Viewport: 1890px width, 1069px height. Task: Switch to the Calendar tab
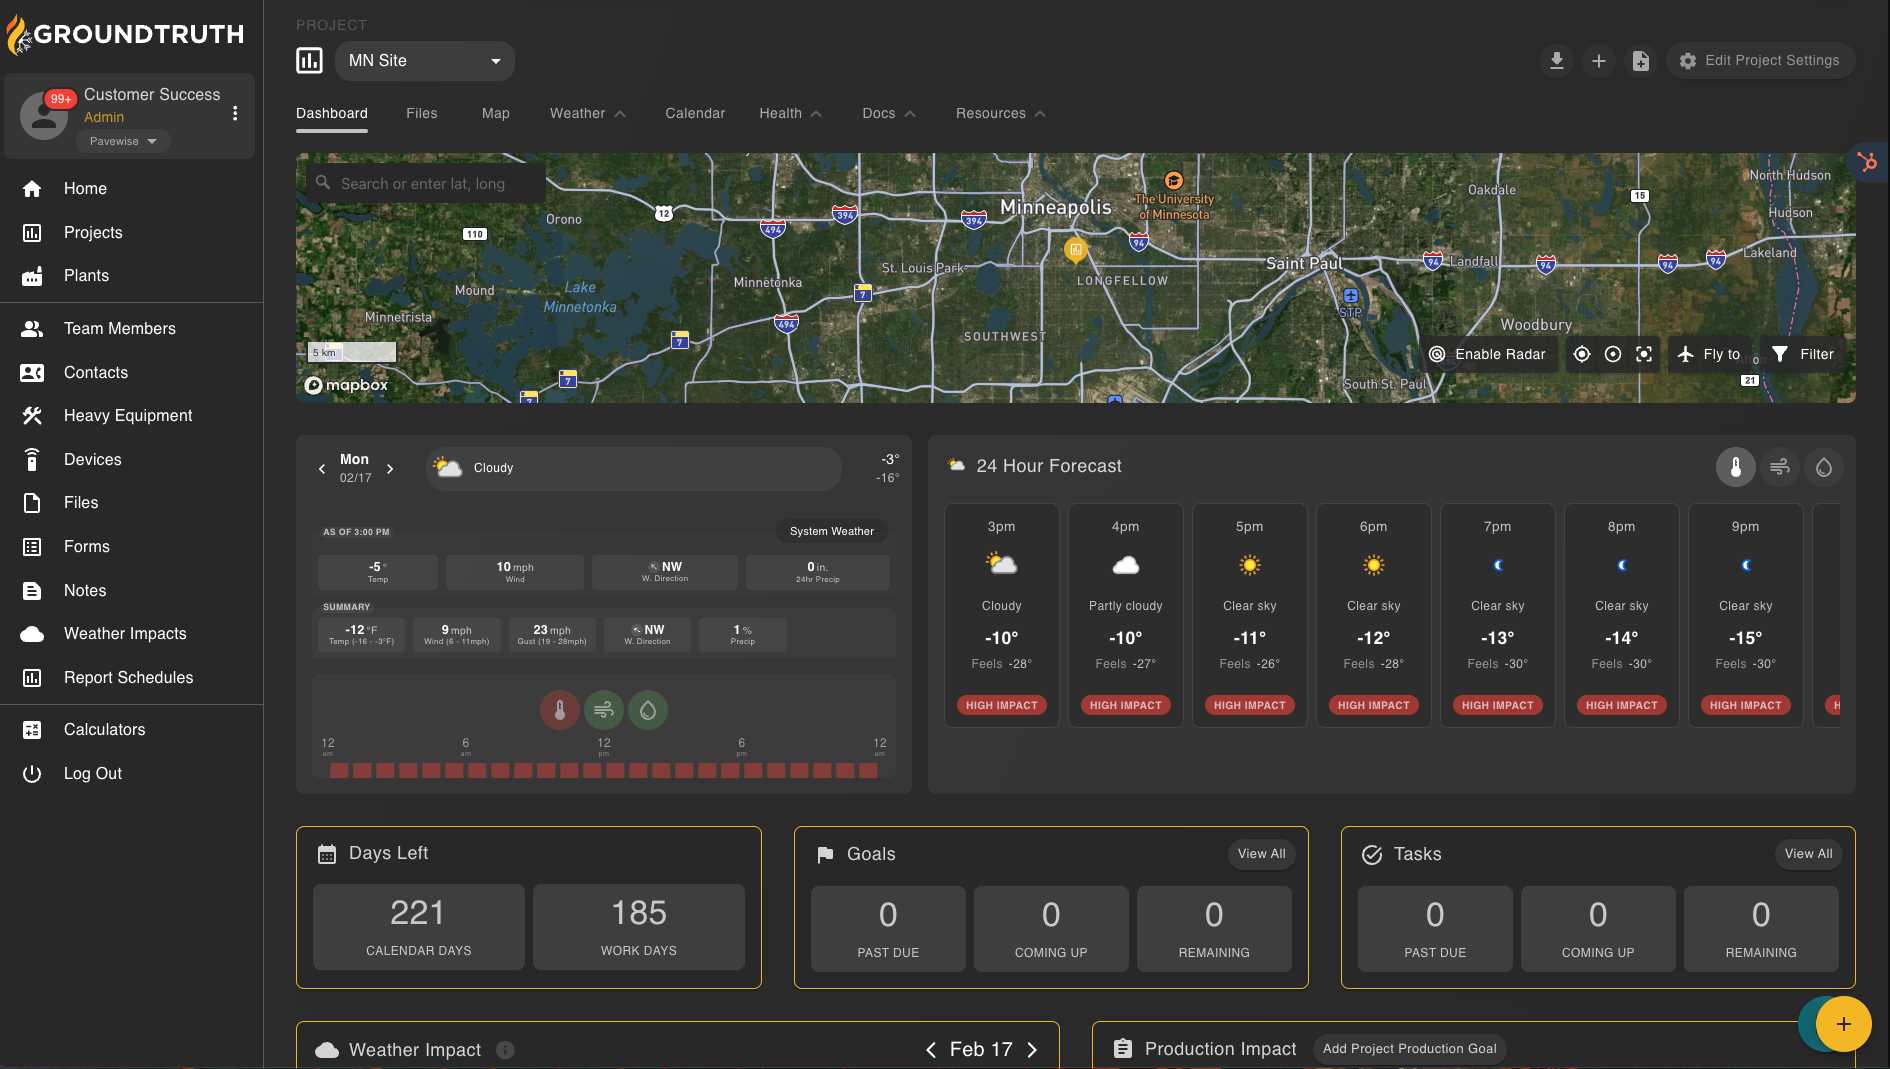(695, 113)
